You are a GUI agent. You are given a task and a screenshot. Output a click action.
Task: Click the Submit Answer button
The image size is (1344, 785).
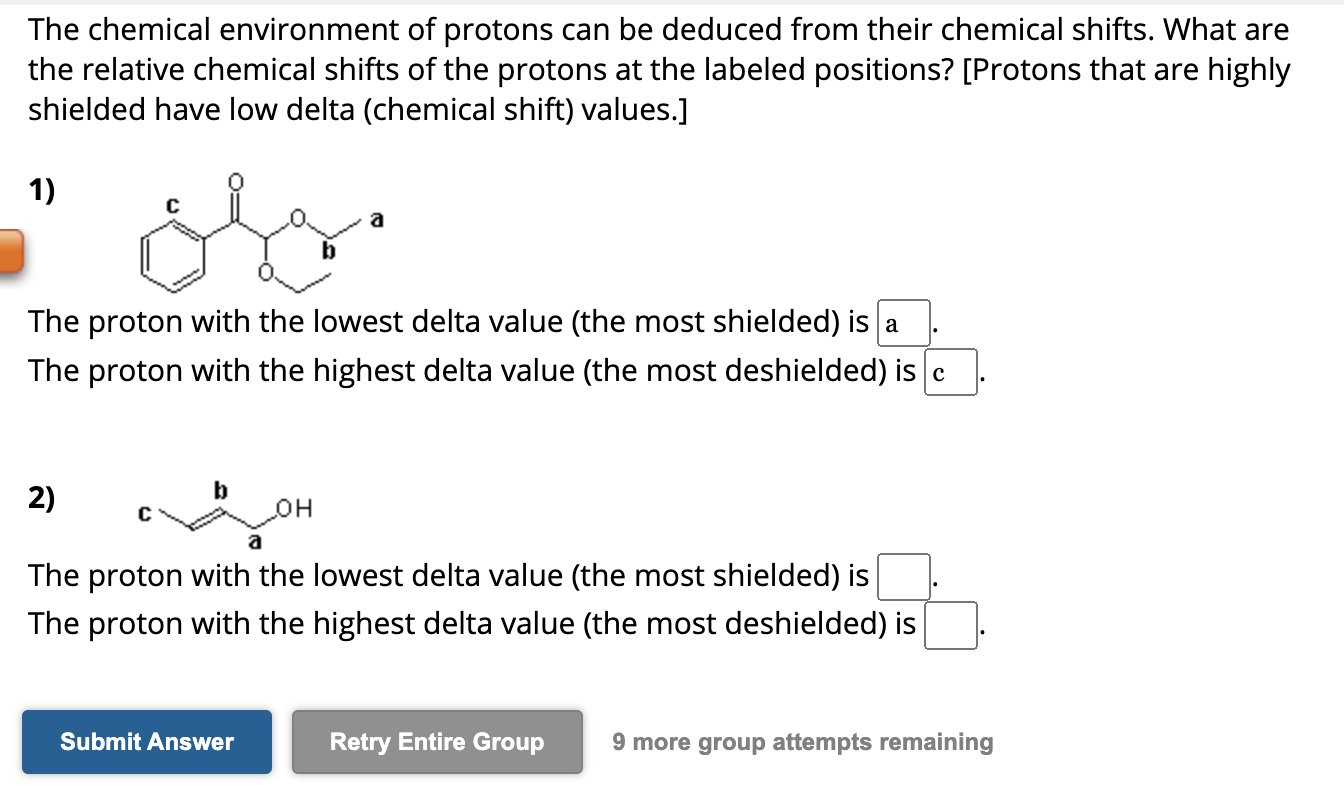point(146,742)
